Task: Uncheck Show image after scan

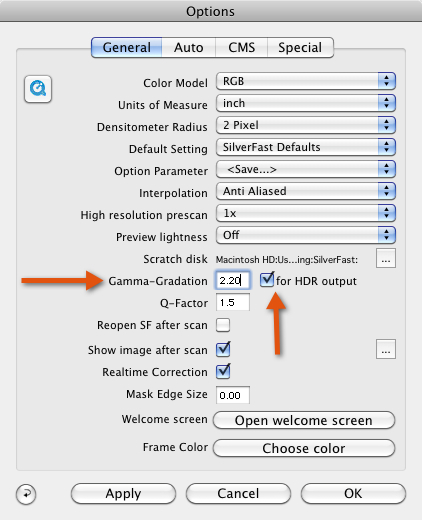Action: point(223,349)
